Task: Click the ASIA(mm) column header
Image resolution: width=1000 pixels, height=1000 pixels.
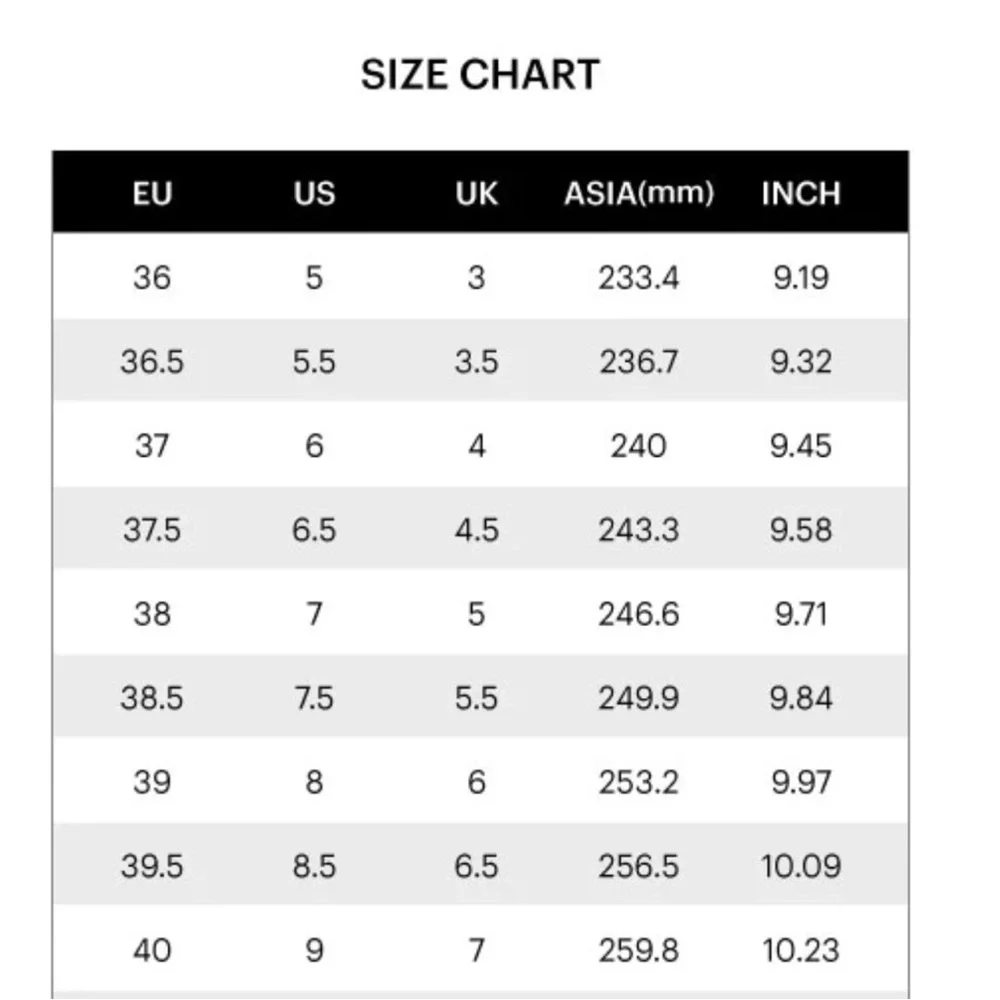Action: 639,193
